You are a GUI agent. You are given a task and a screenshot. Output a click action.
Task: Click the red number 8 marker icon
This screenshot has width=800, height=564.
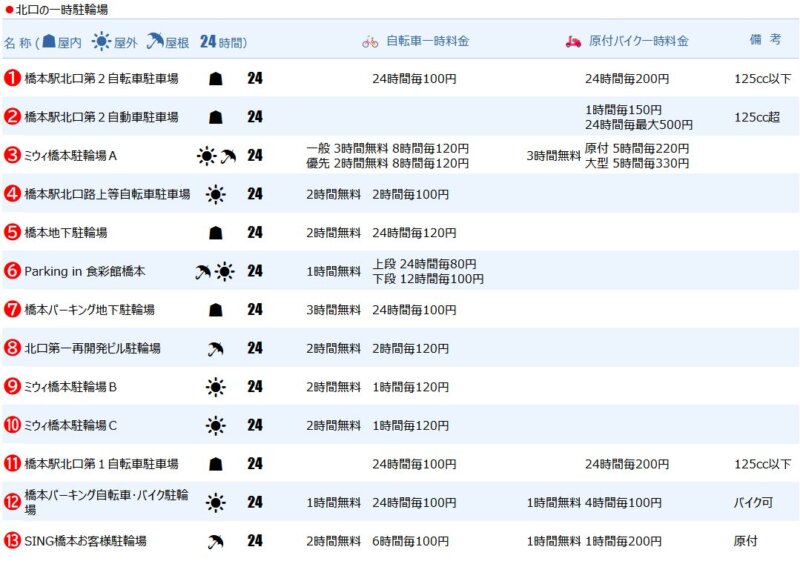tap(12, 348)
